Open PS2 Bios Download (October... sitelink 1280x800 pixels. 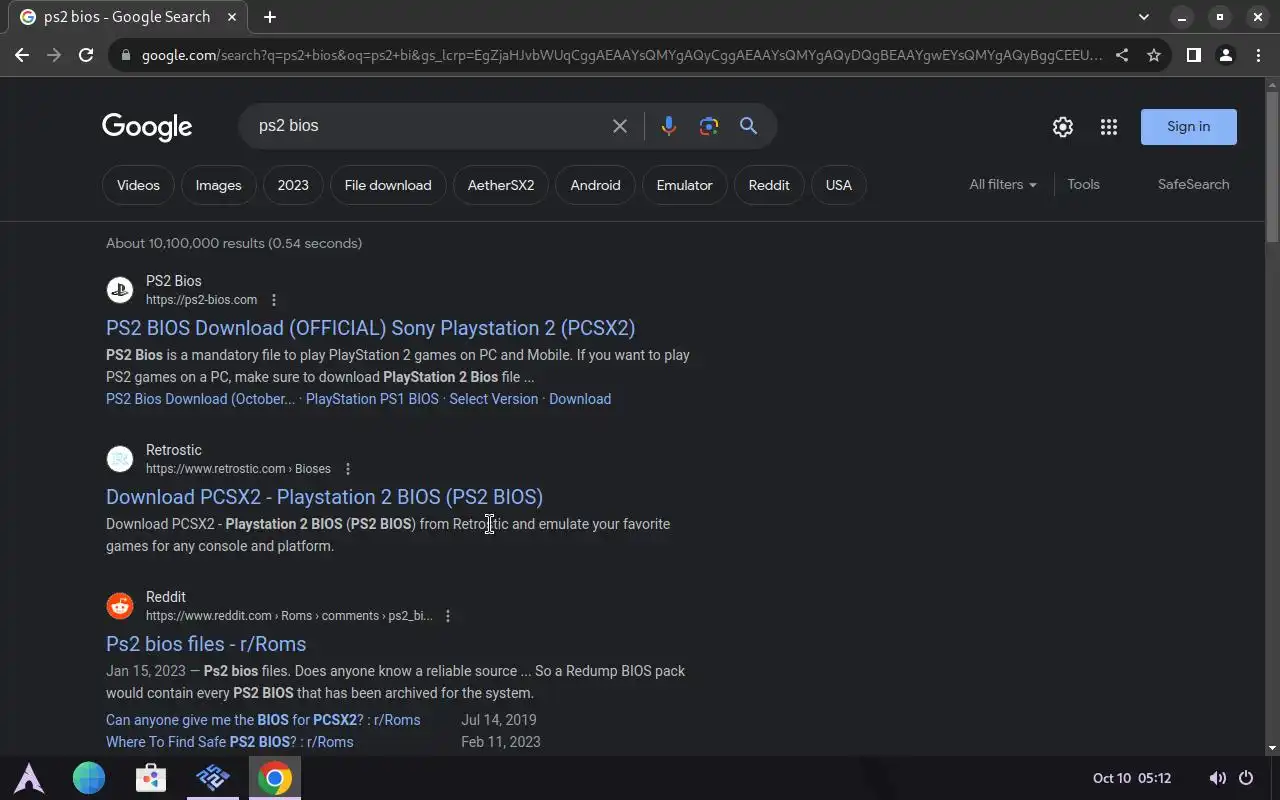tap(201, 399)
